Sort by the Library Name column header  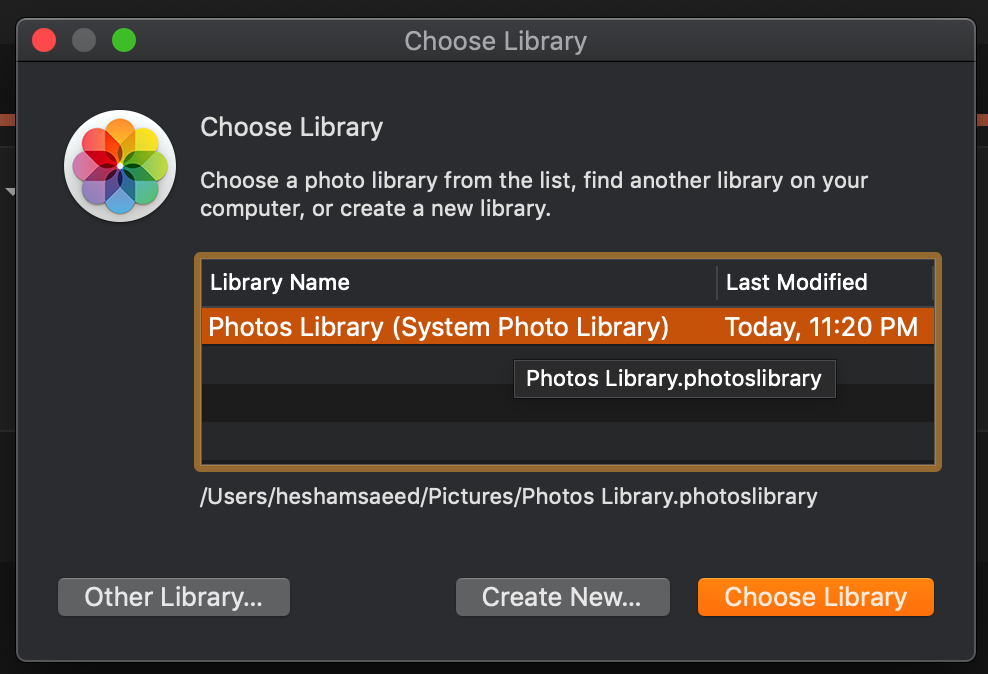click(280, 283)
